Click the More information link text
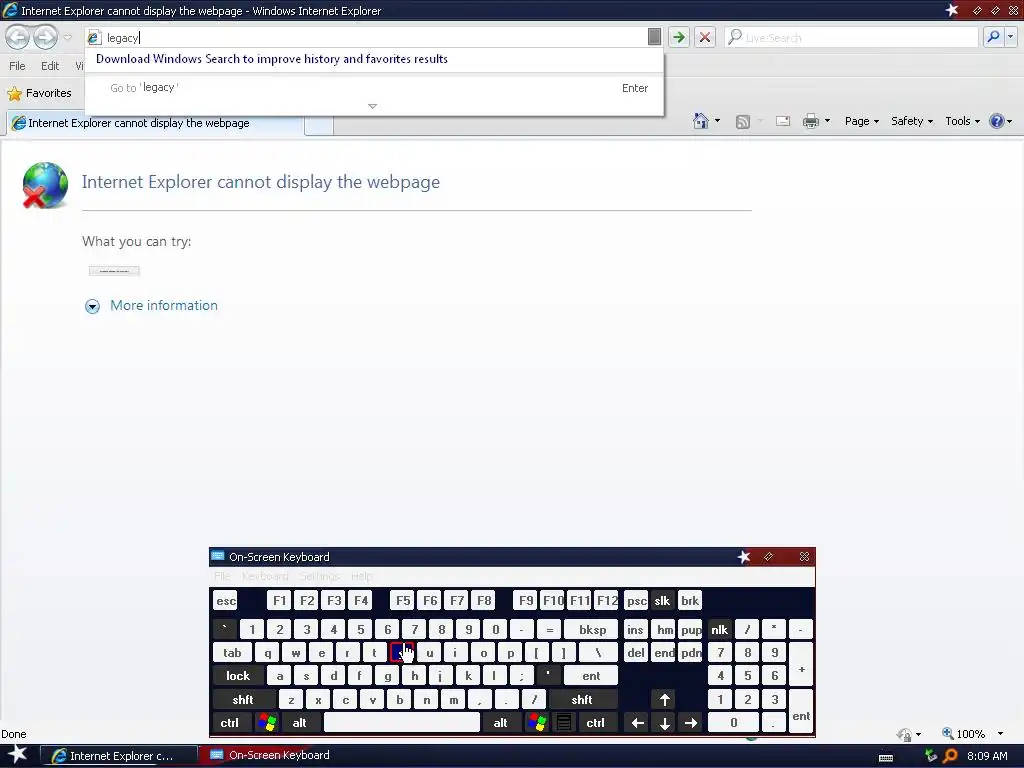 coord(164,305)
